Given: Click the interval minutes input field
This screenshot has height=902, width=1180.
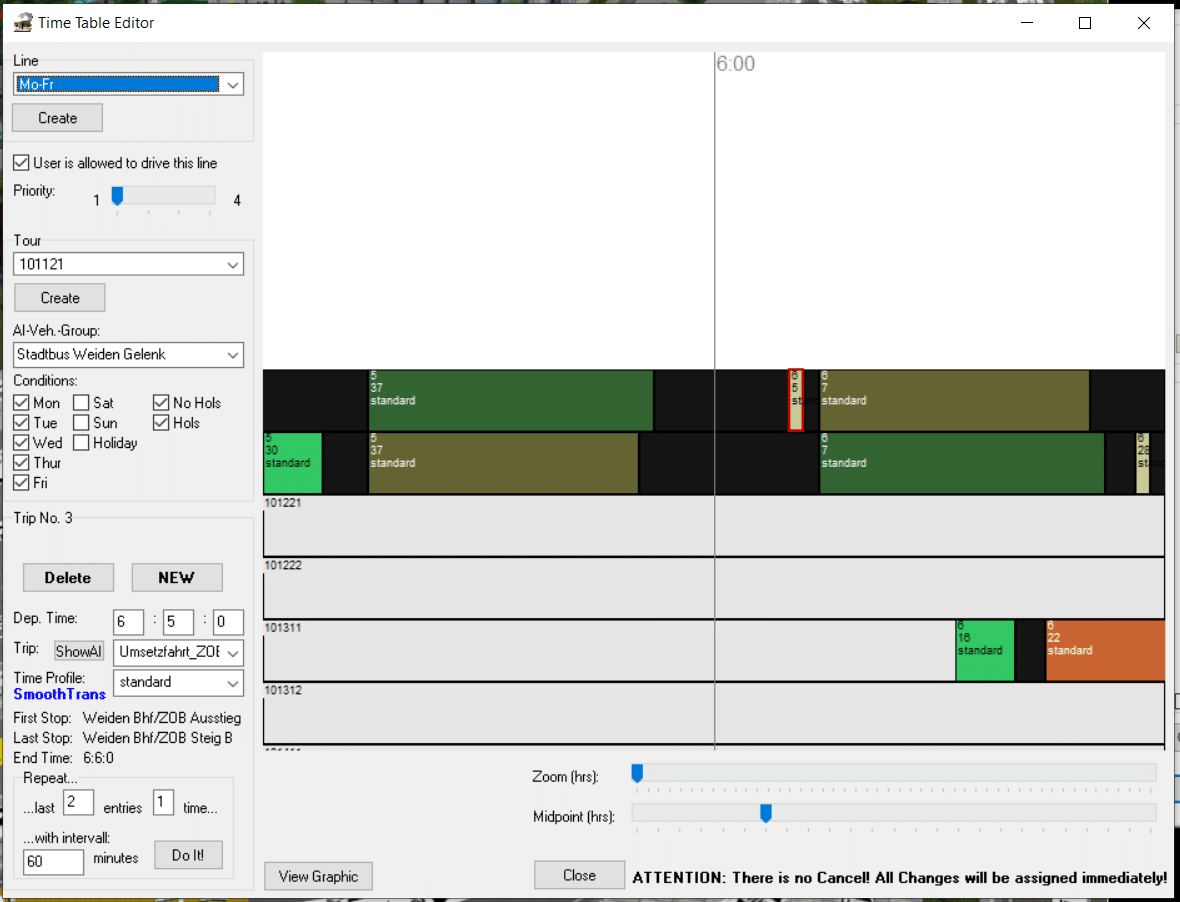Looking at the screenshot, I should click(x=53, y=861).
